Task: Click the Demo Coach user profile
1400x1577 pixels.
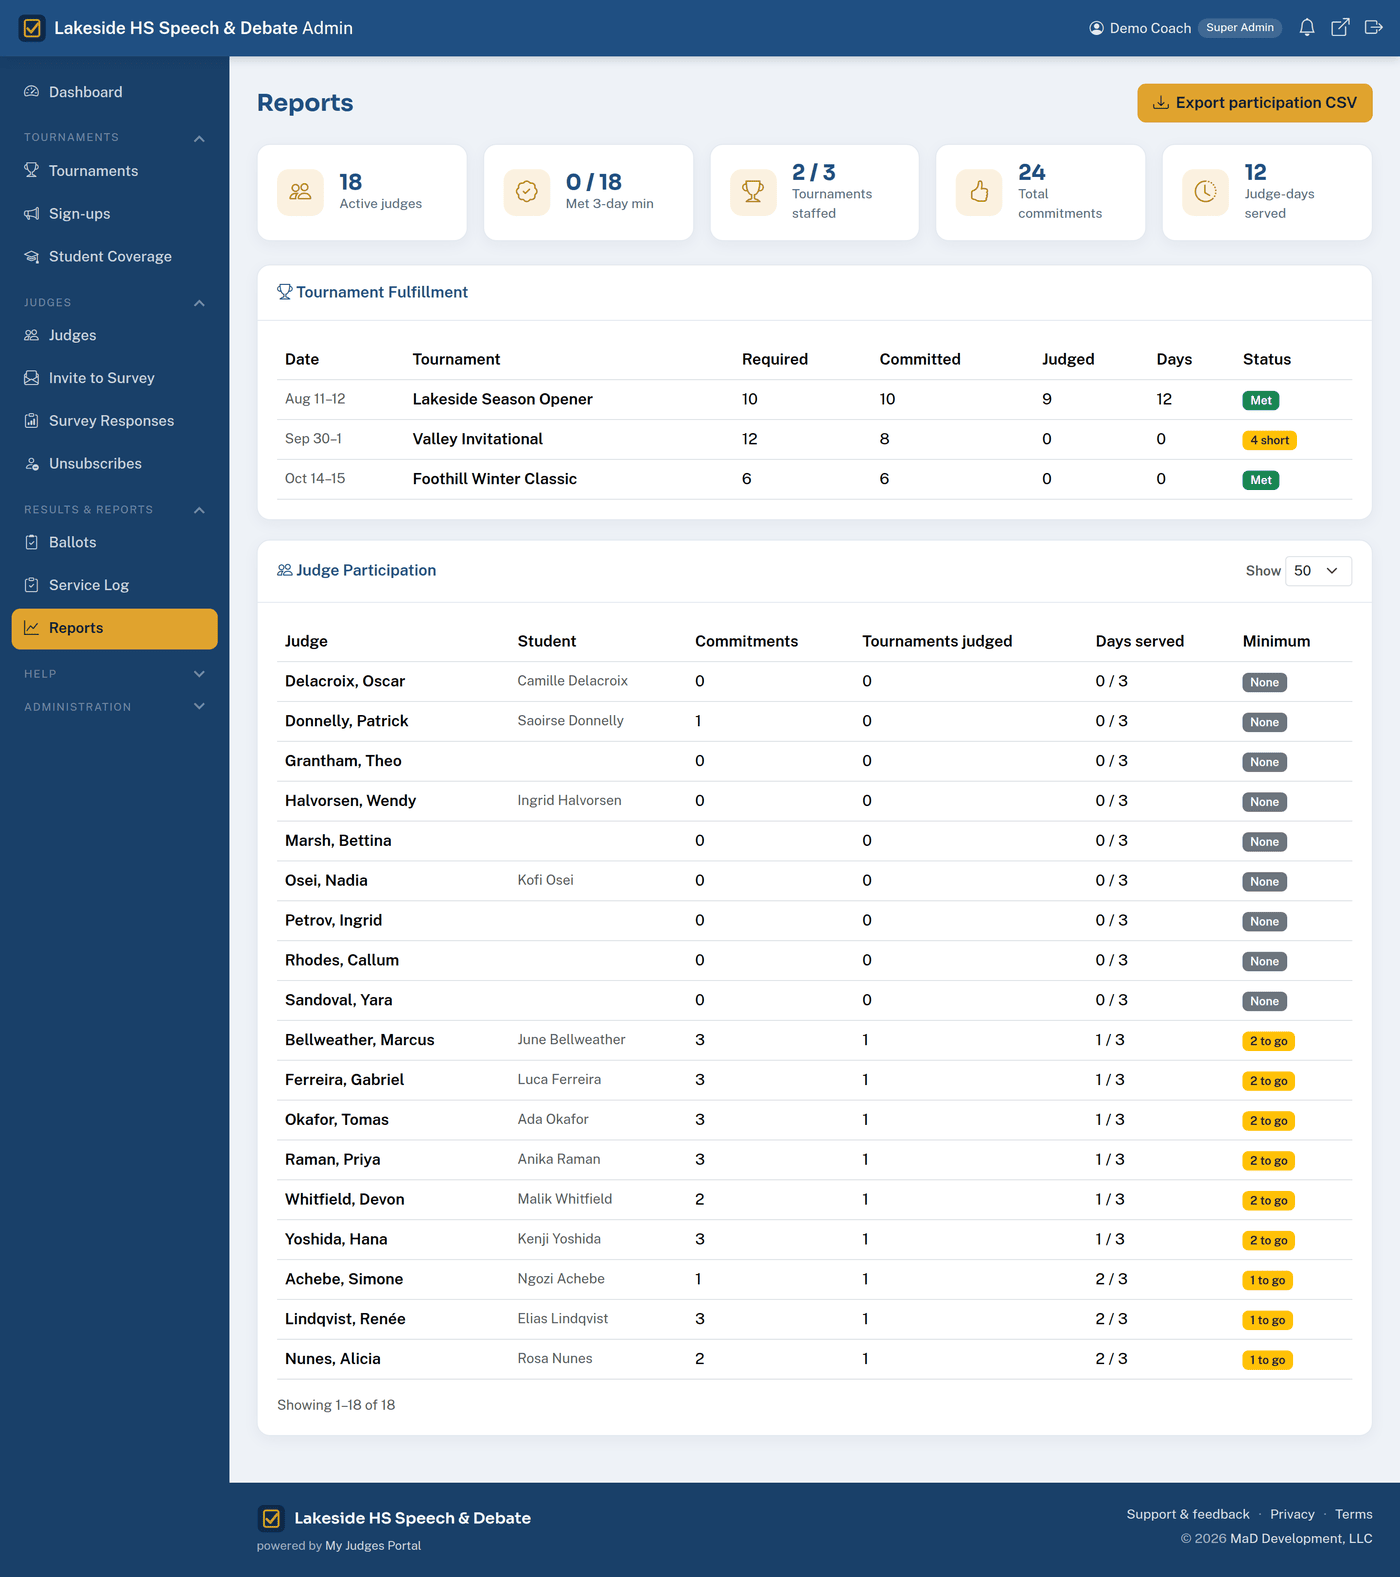Action: point(1140,28)
